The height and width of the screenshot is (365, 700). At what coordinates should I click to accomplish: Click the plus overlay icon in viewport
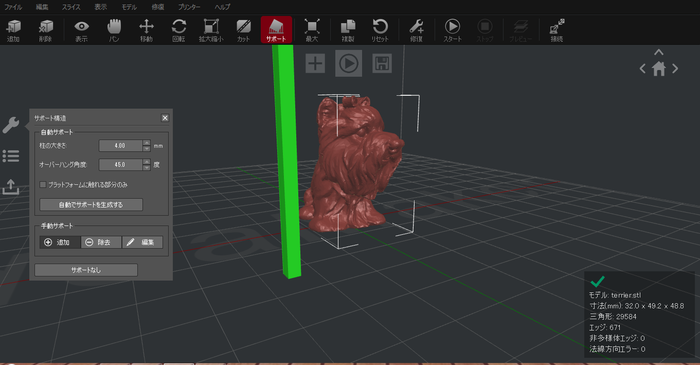(315, 63)
